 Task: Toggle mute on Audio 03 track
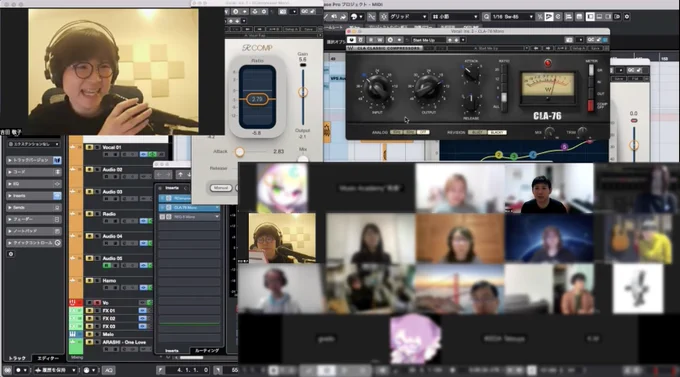[89, 192]
